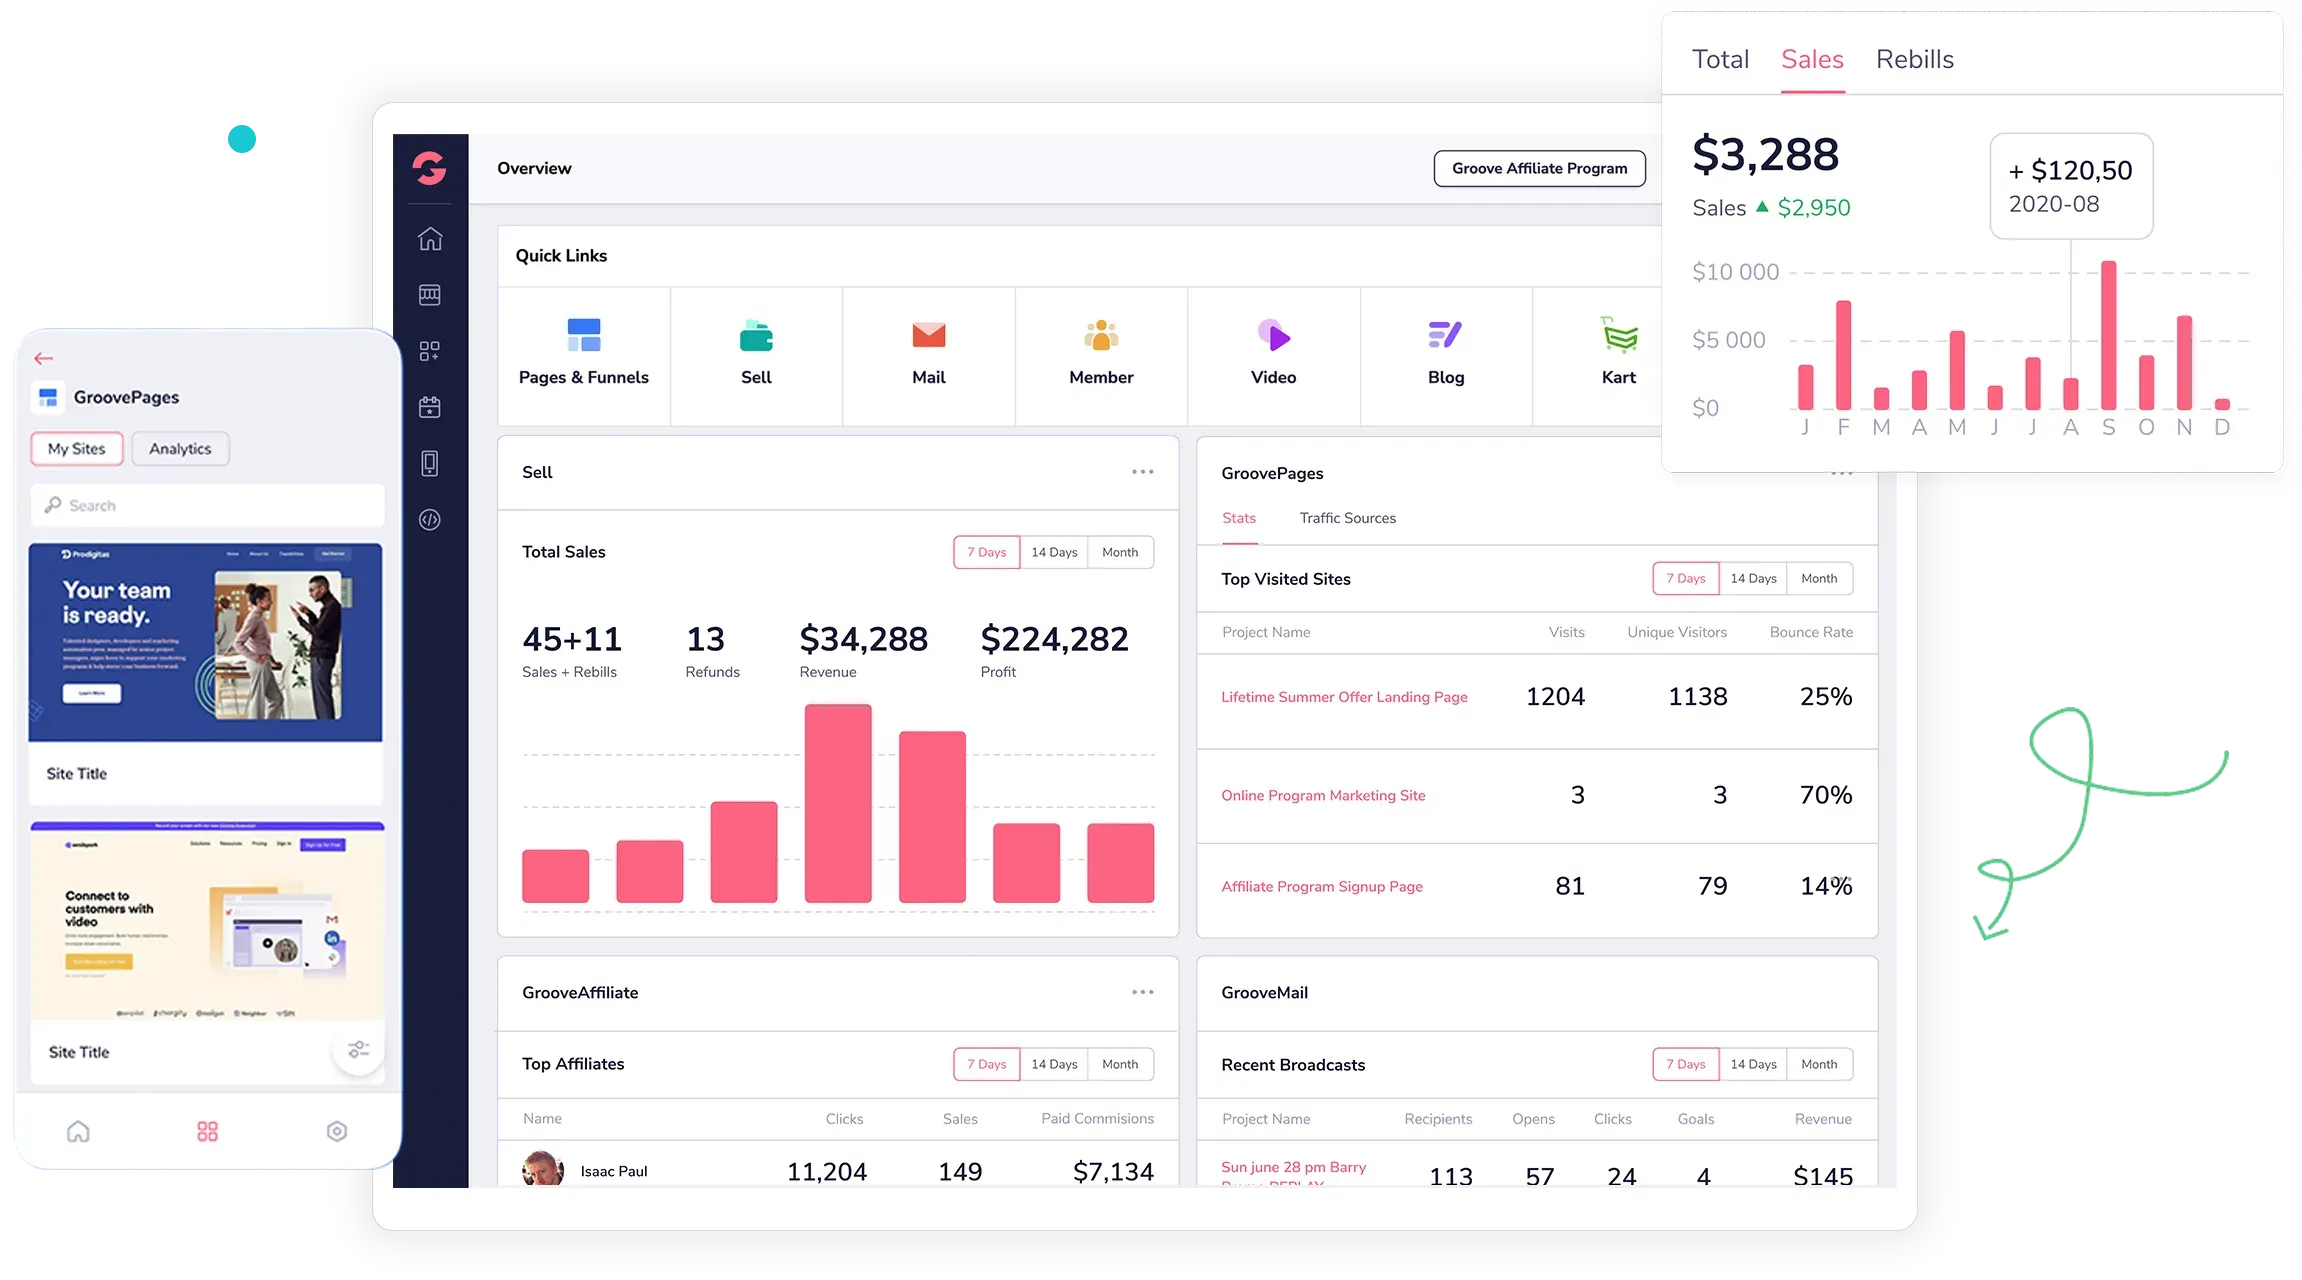2302x1280 pixels.
Task: Open Affiliate Program Signup Page link
Action: (x=1321, y=886)
